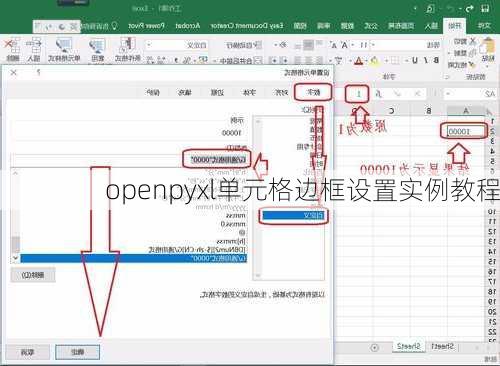Open the 公式 Formulas ribbon tab

(x=371, y=26)
